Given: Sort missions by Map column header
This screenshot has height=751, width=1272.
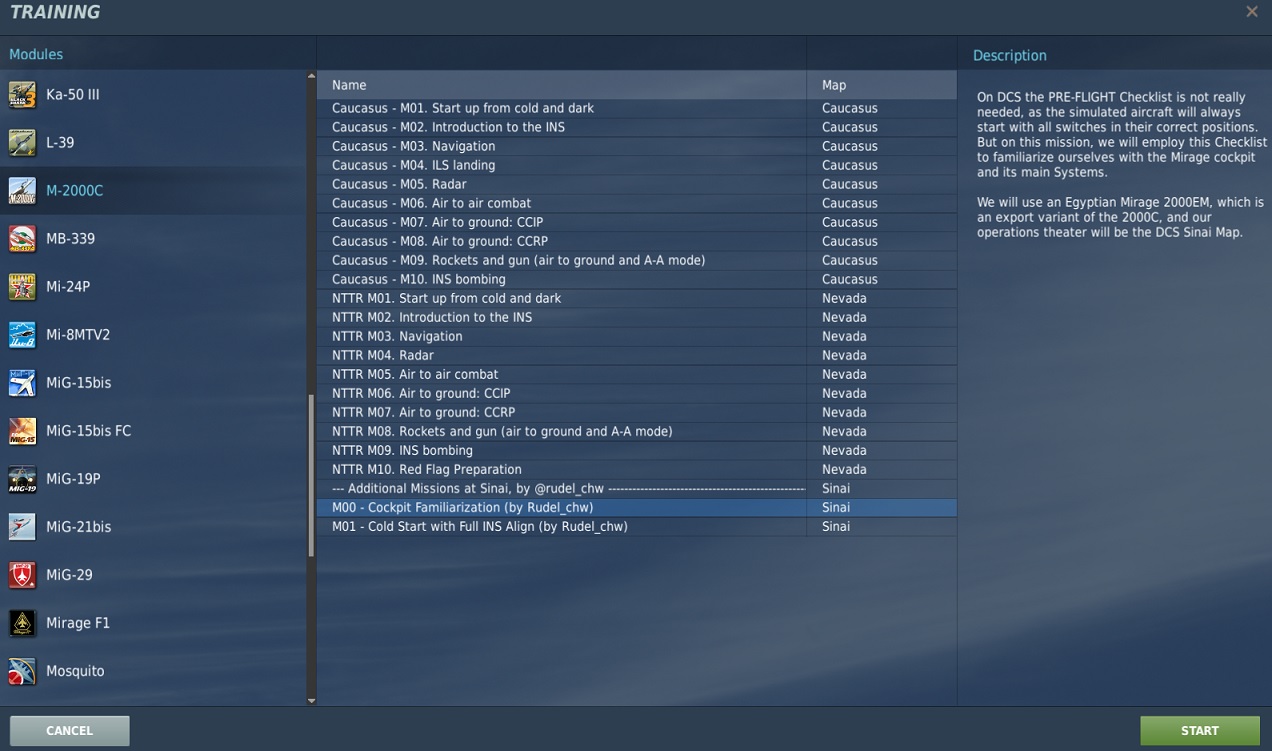Looking at the screenshot, I should click(834, 85).
